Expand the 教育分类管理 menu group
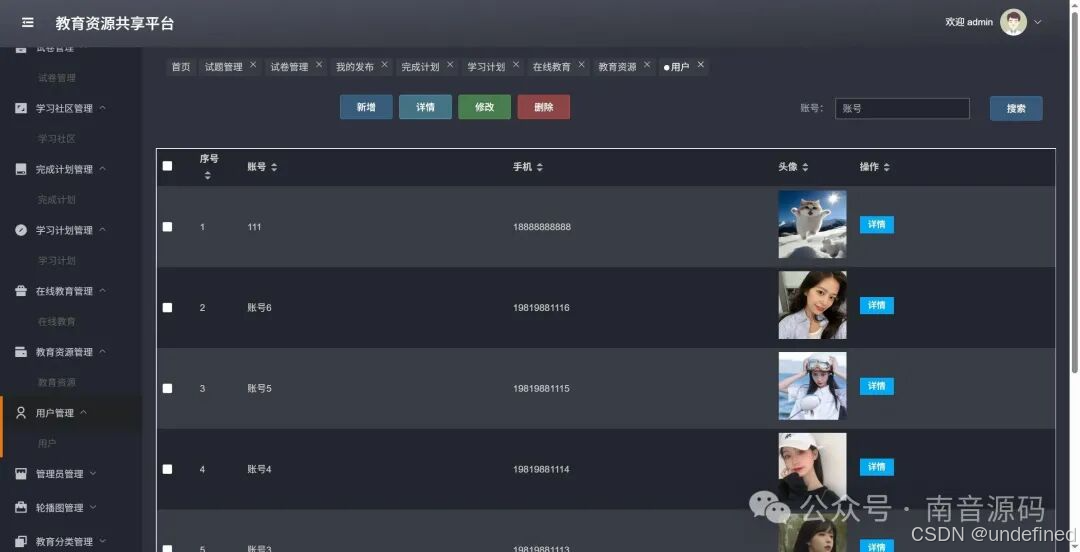This screenshot has width=1080, height=552. point(103,541)
